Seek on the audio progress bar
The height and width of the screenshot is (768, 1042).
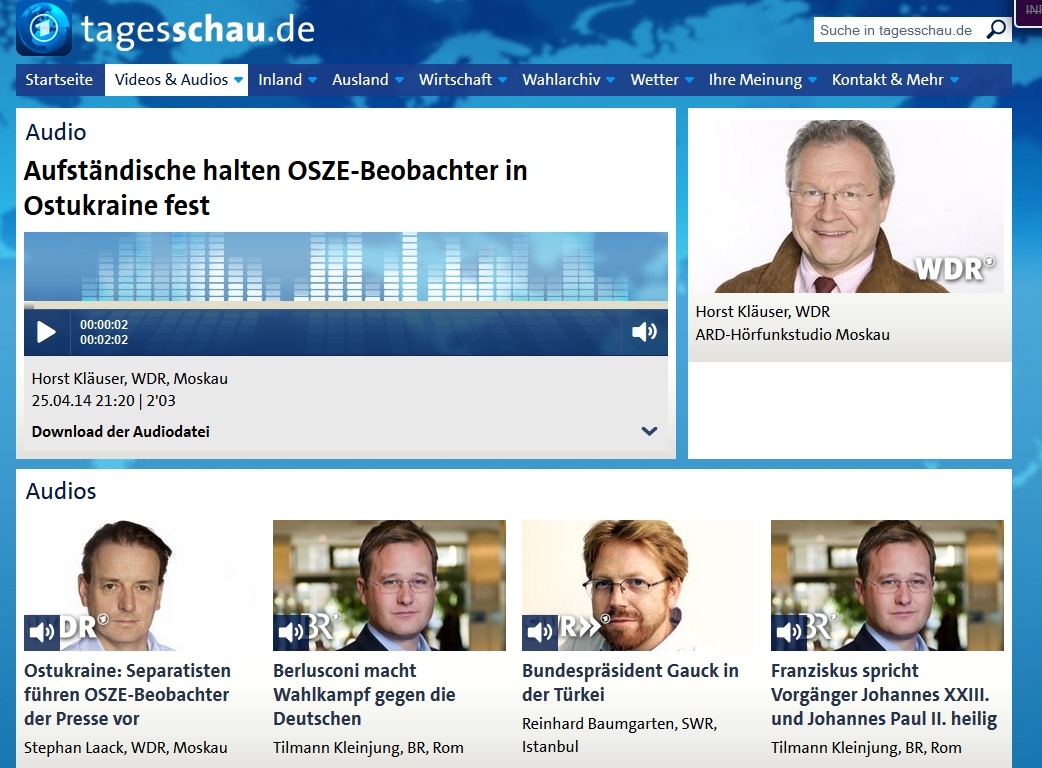click(x=346, y=306)
